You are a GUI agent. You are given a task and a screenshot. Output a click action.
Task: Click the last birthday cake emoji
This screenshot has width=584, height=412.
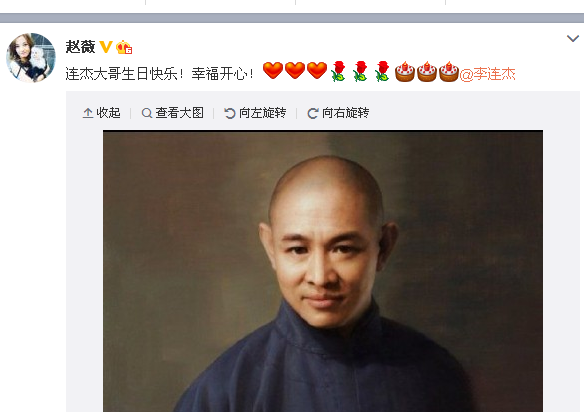449,71
